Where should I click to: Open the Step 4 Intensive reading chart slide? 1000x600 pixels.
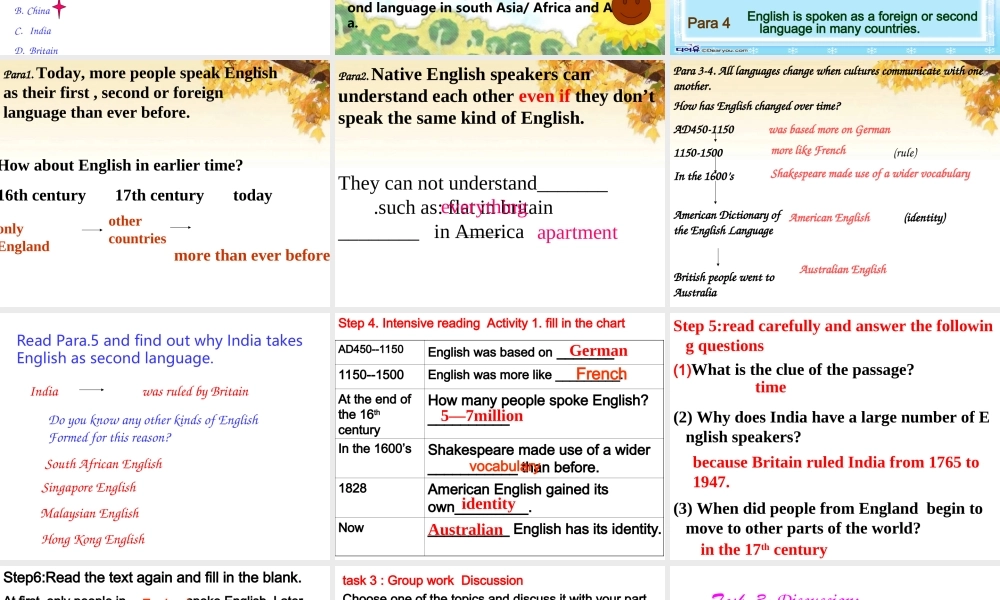(x=499, y=436)
